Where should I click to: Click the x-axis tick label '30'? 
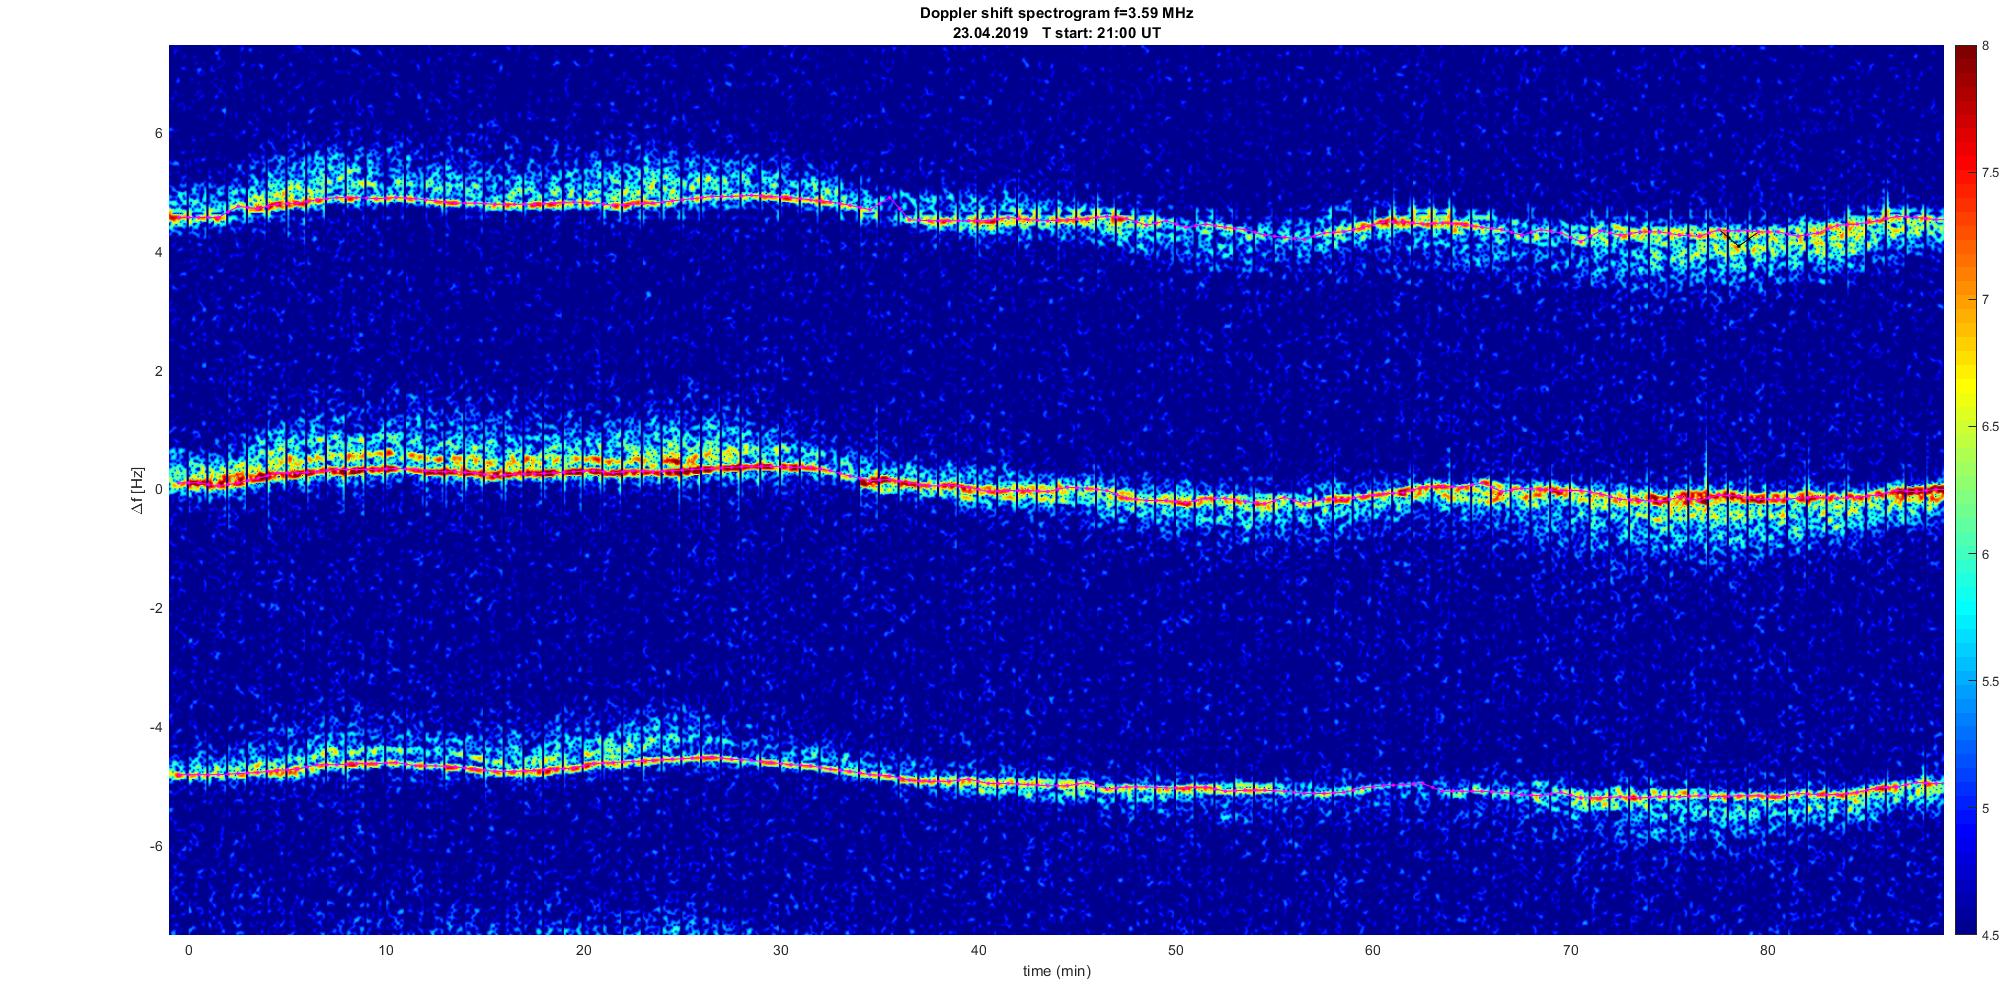[781, 950]
